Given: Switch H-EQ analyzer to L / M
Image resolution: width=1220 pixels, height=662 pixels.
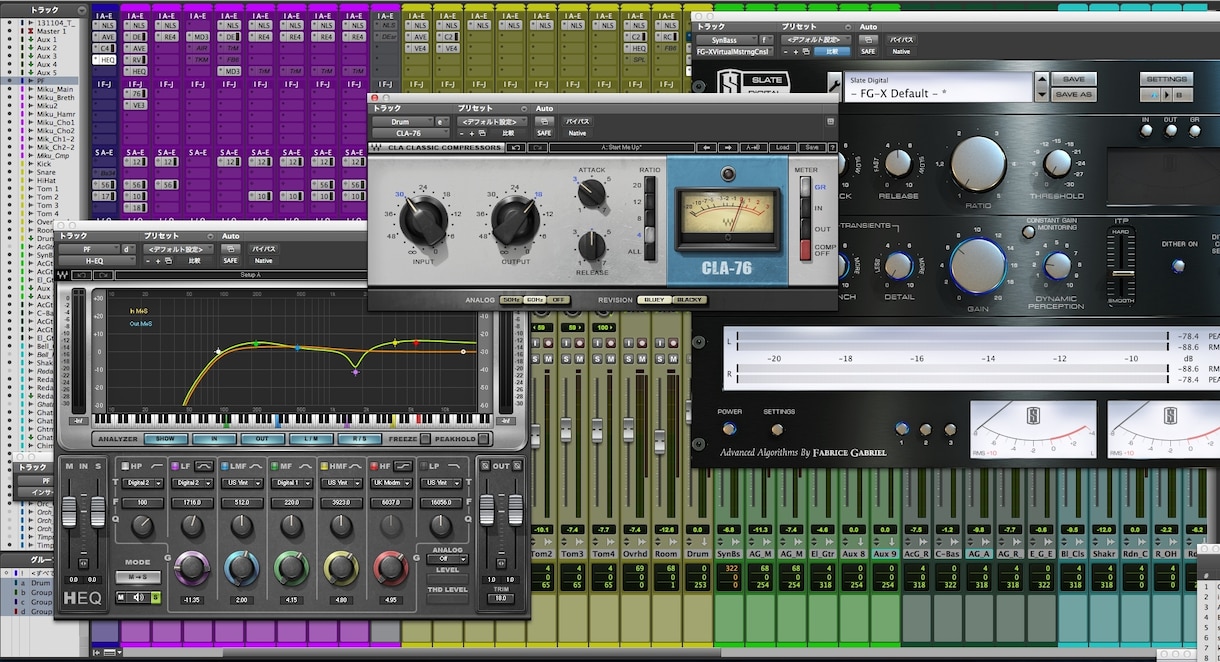Looking at the screenshot, I should coord(312,439).
